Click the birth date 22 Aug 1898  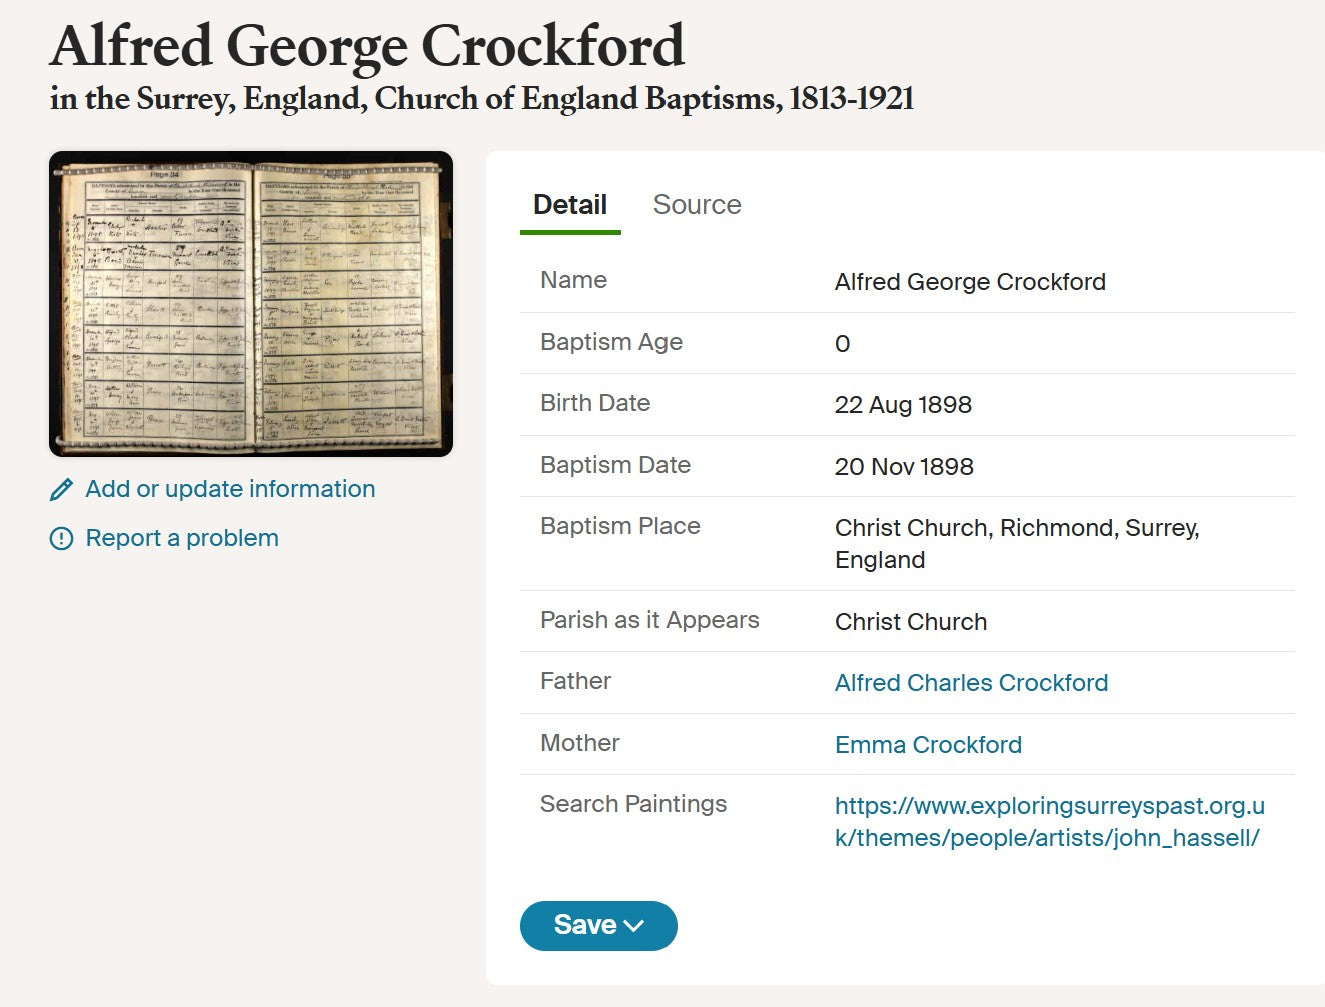click(x=903, y=405)
